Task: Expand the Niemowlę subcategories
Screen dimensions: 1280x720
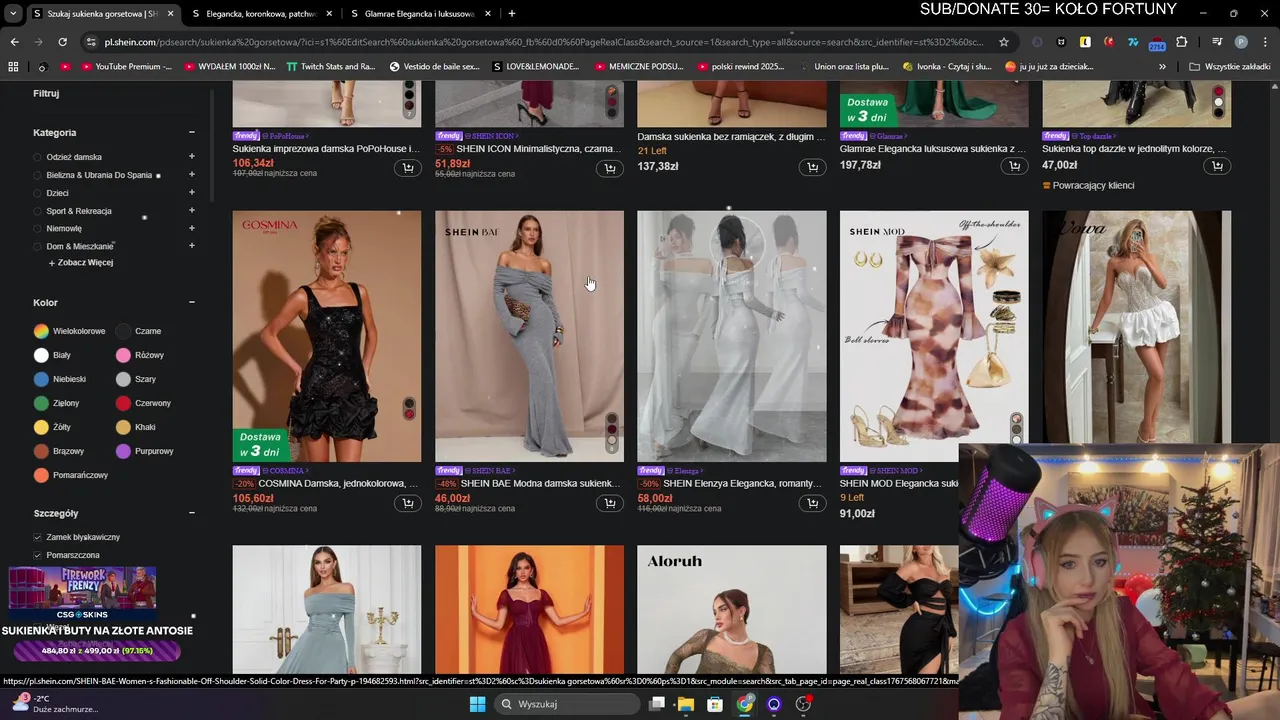Action: (x=191, y=229)
